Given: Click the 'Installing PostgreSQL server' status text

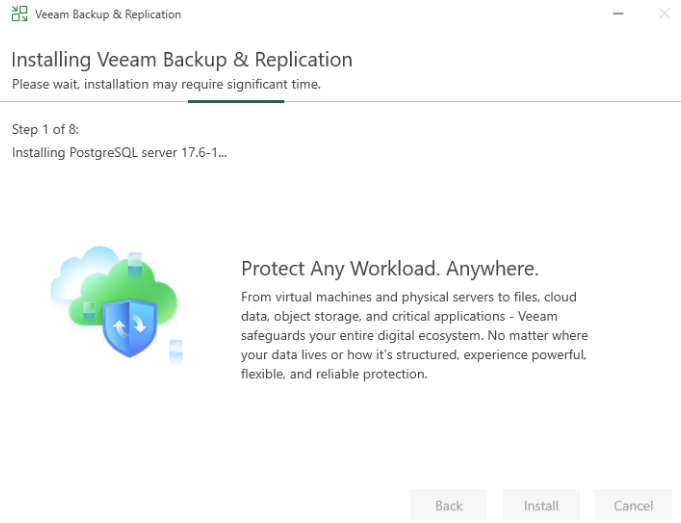Looking at the screenshot, I should pyautogui.click(x=119, y=152).
